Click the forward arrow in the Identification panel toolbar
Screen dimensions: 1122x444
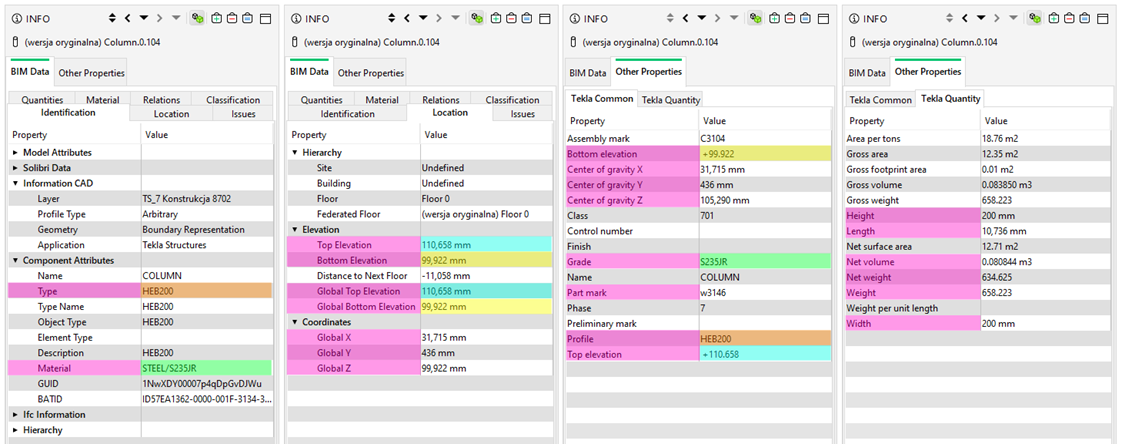[159, 18]
